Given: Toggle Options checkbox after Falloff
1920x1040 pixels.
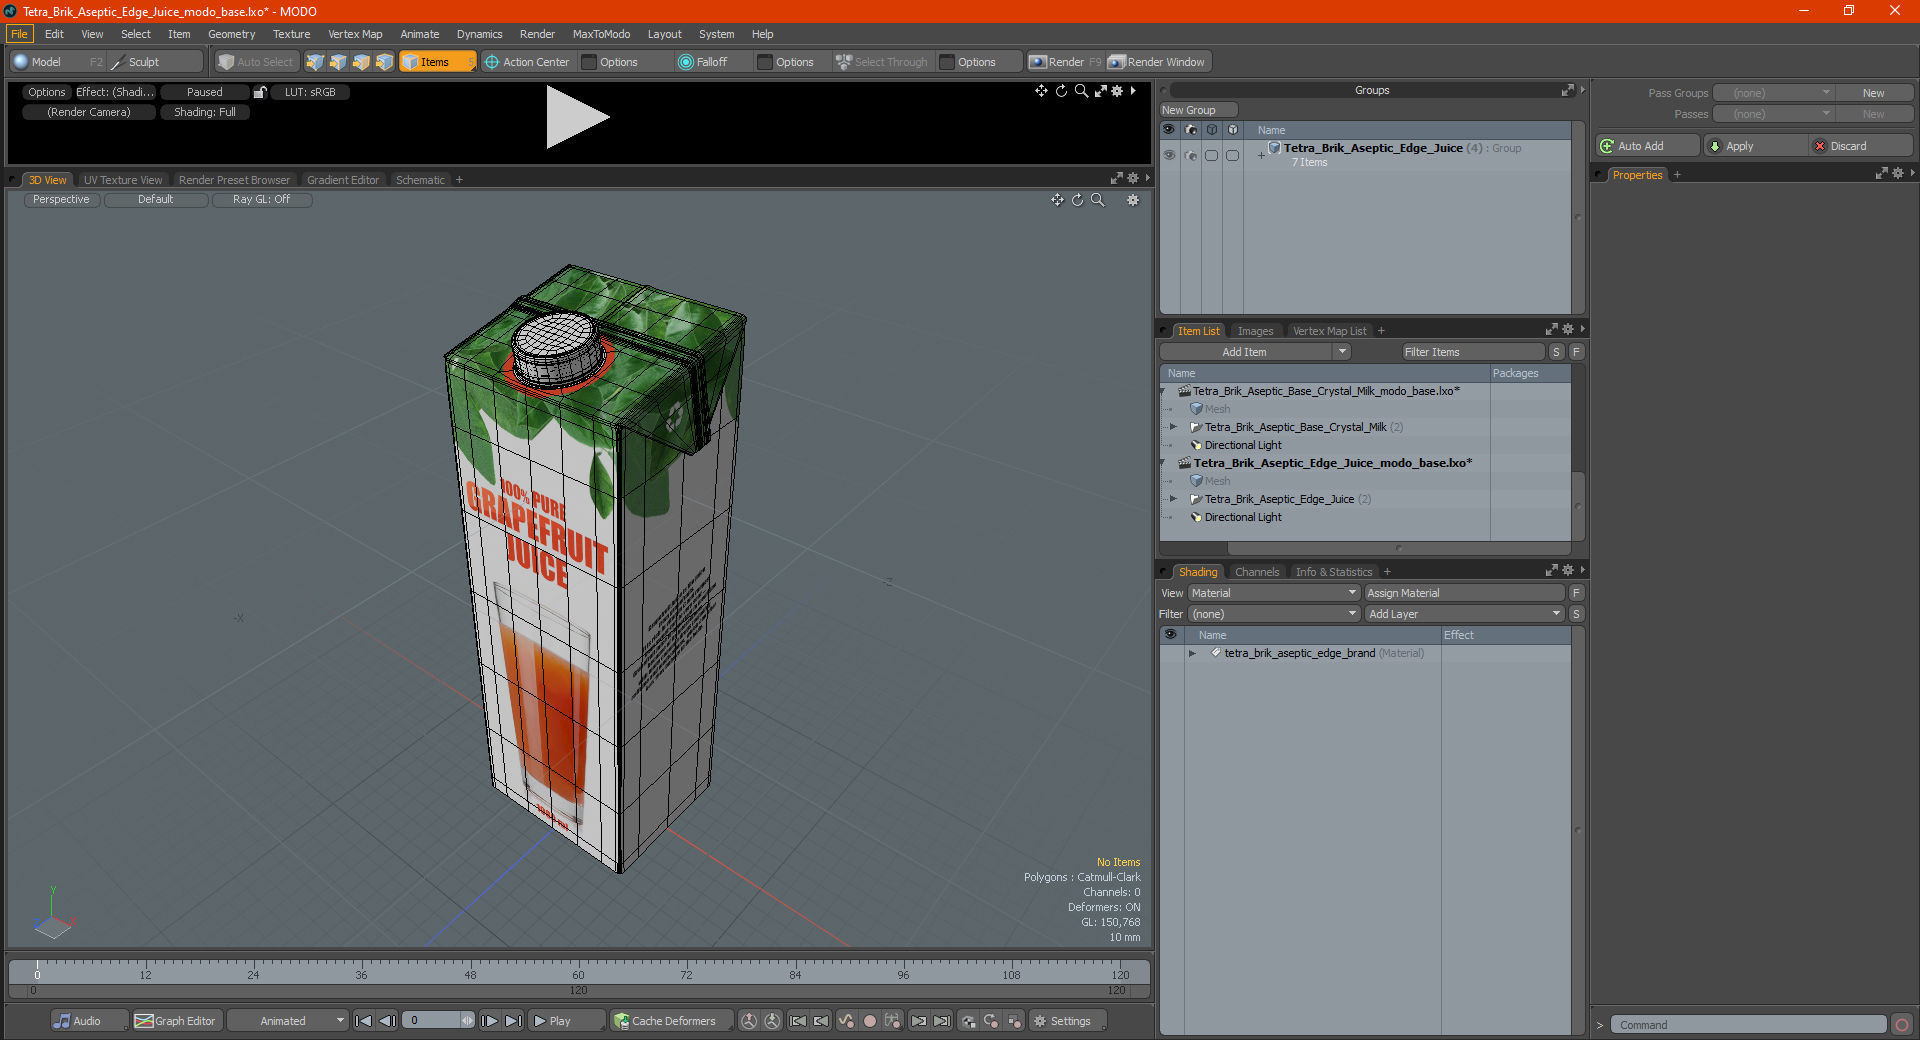Looking at the screenshot, I should tap(765, 62).
